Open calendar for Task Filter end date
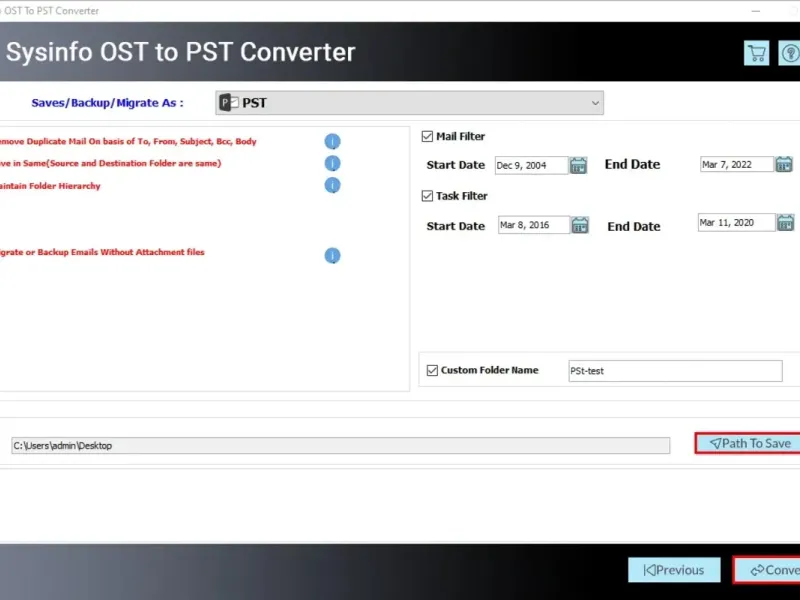The image size is (800, 600). click(x=785, y=222)
